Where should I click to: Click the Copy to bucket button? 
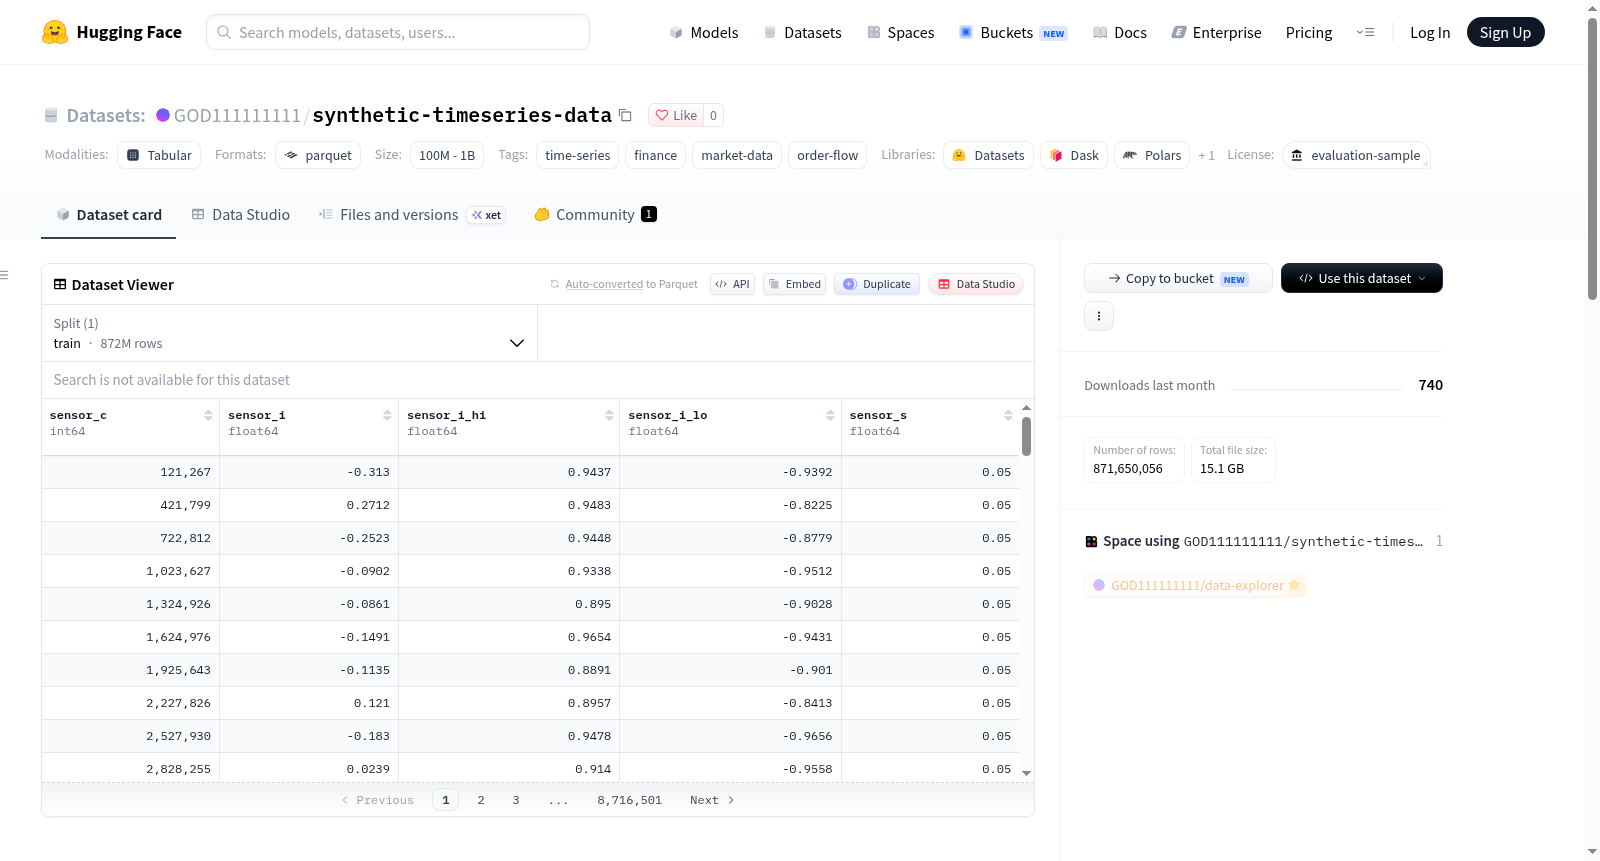[x=1178, y=278]
